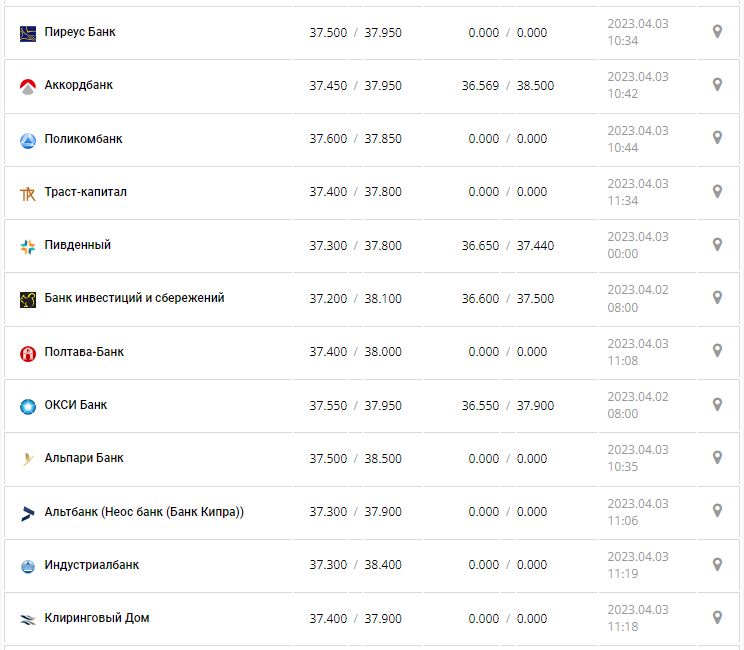Click the ОКСИ Банк logo icon
Screen dimensions: 744x650
(28, 406)
